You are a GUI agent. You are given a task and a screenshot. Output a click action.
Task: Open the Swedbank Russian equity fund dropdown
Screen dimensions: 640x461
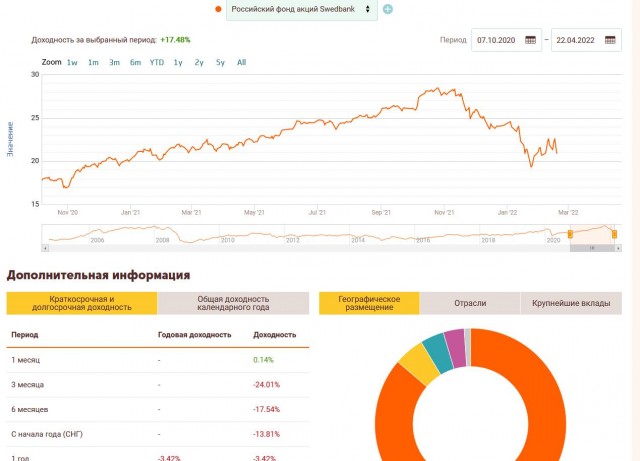point(302,9)
